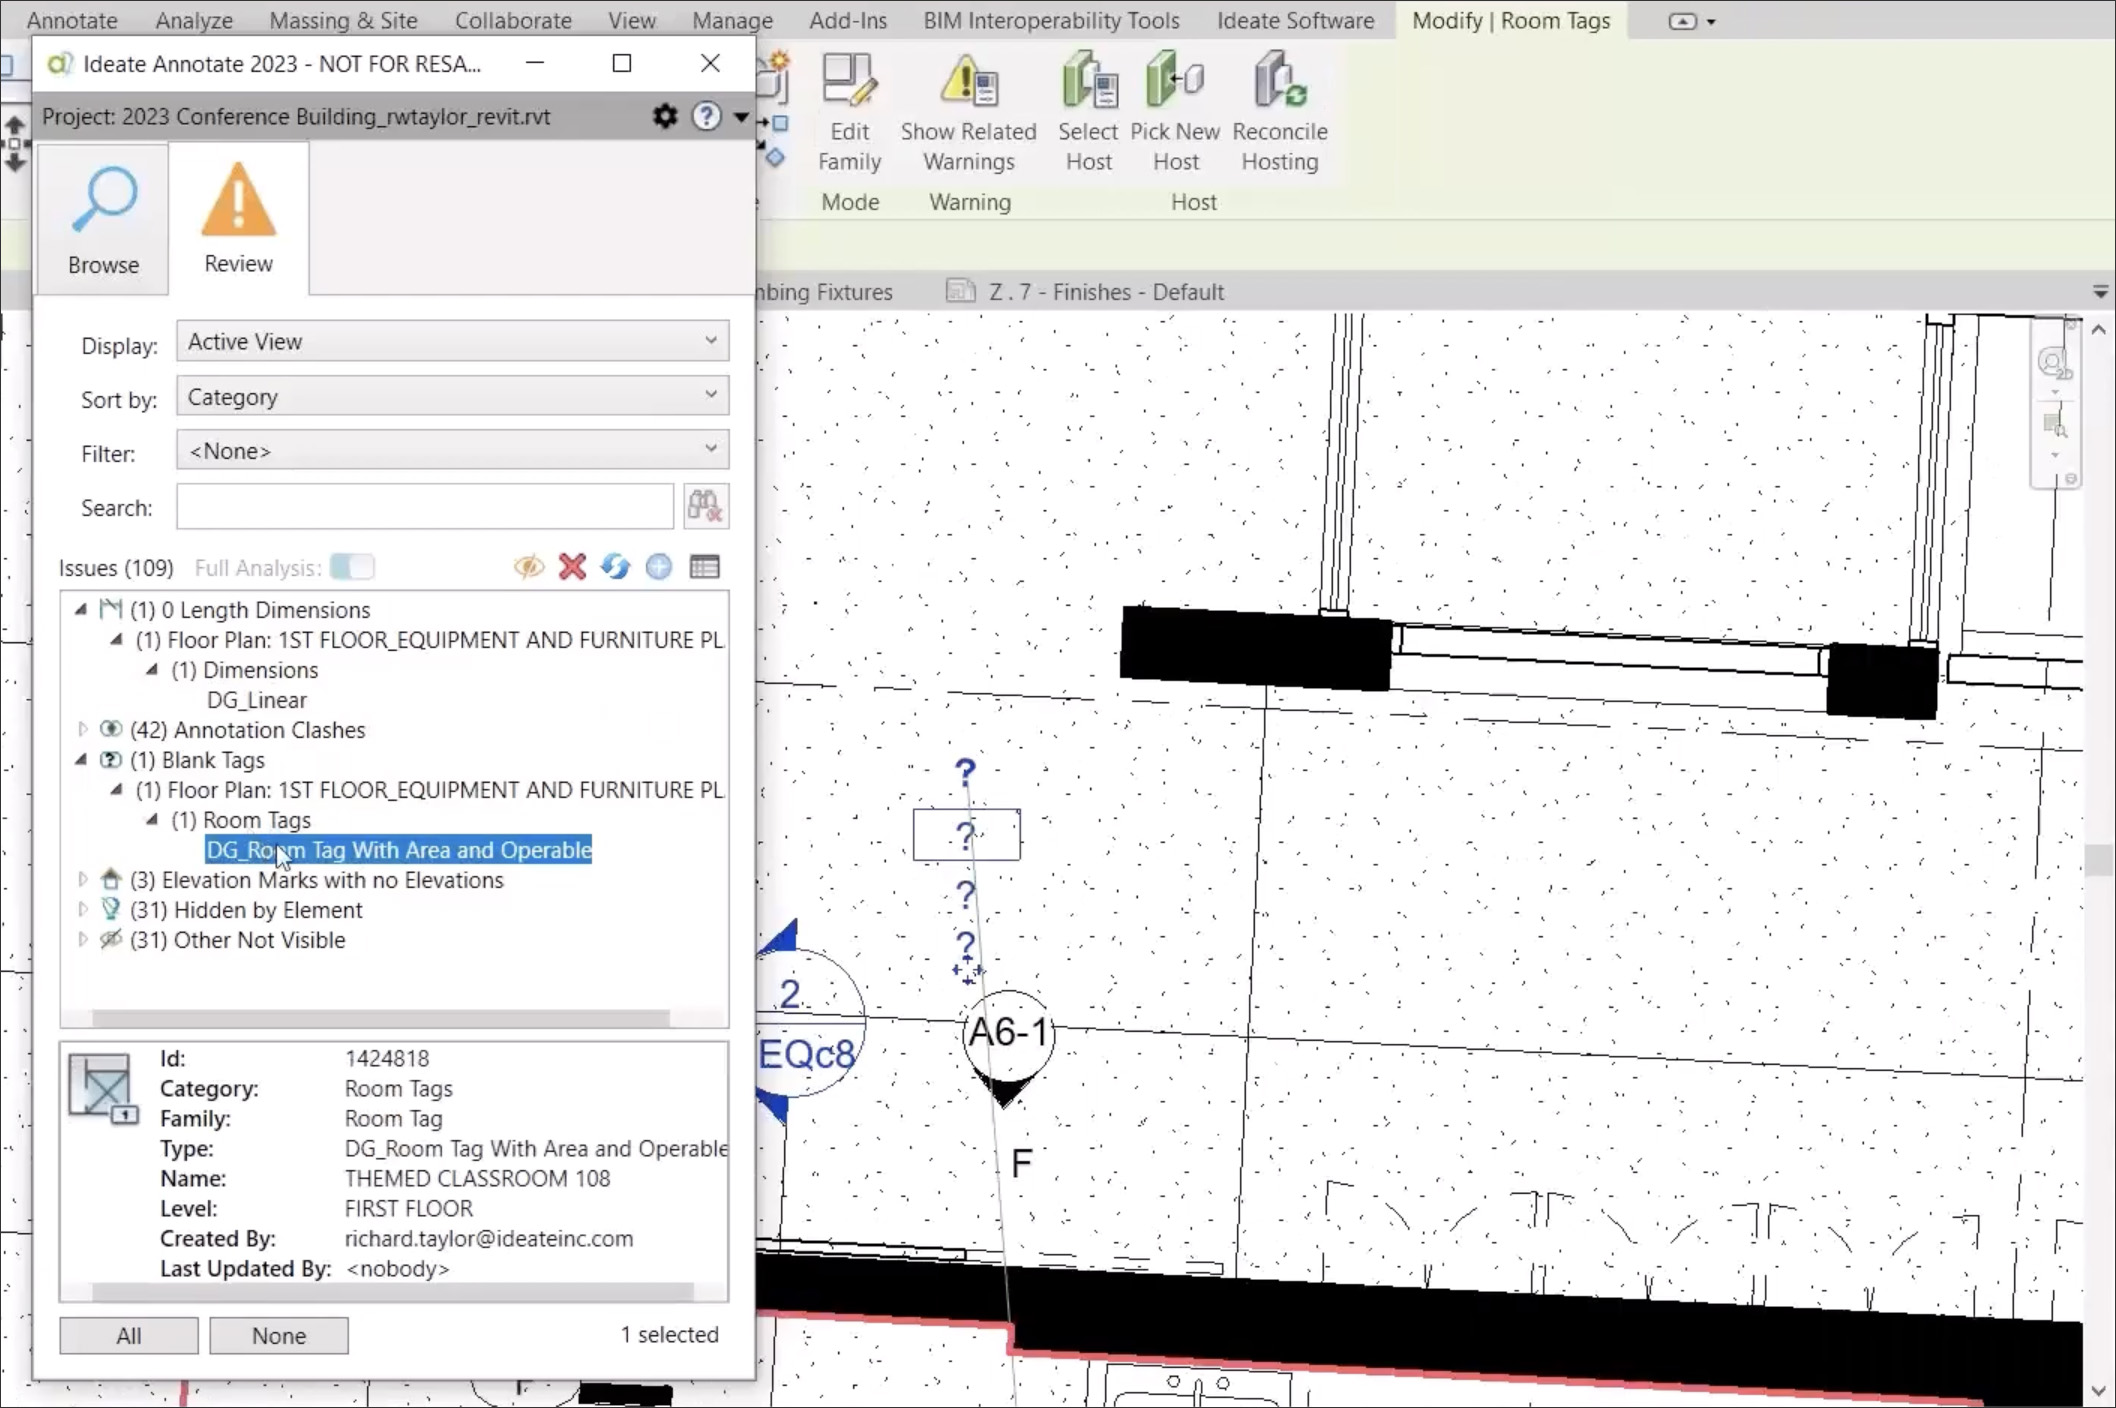Open the Filter dropdown set to None
This screenshot has height=1408, width=2116.
point(452,451)
